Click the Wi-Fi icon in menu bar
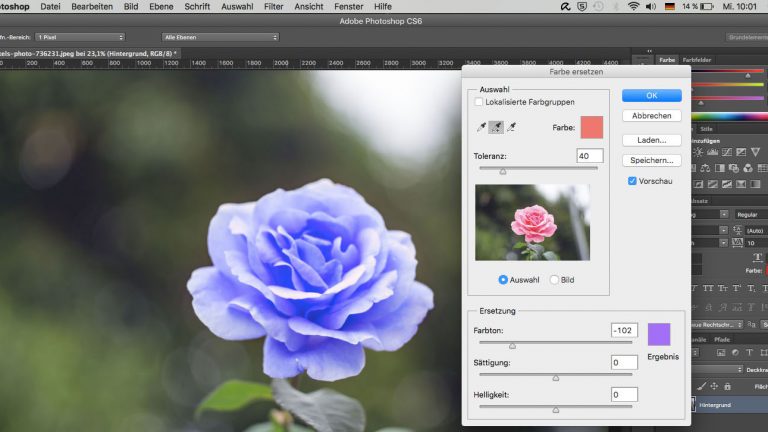This screenshot has height=432, width=768. pyautogui.click(x=633, y=7)
